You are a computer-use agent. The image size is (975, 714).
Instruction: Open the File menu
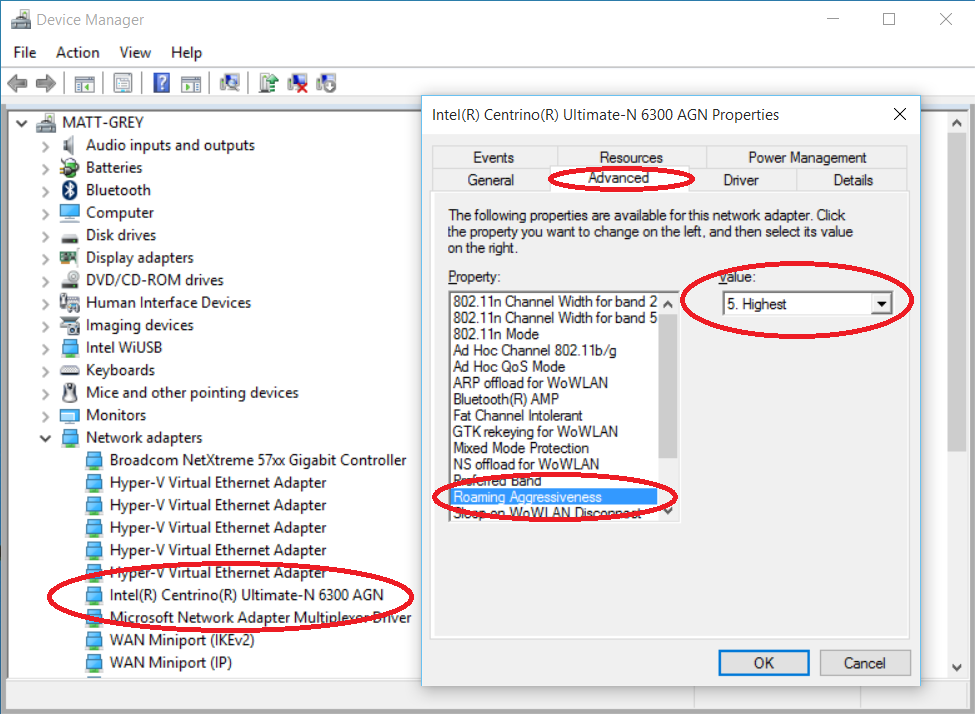point(25,53)
